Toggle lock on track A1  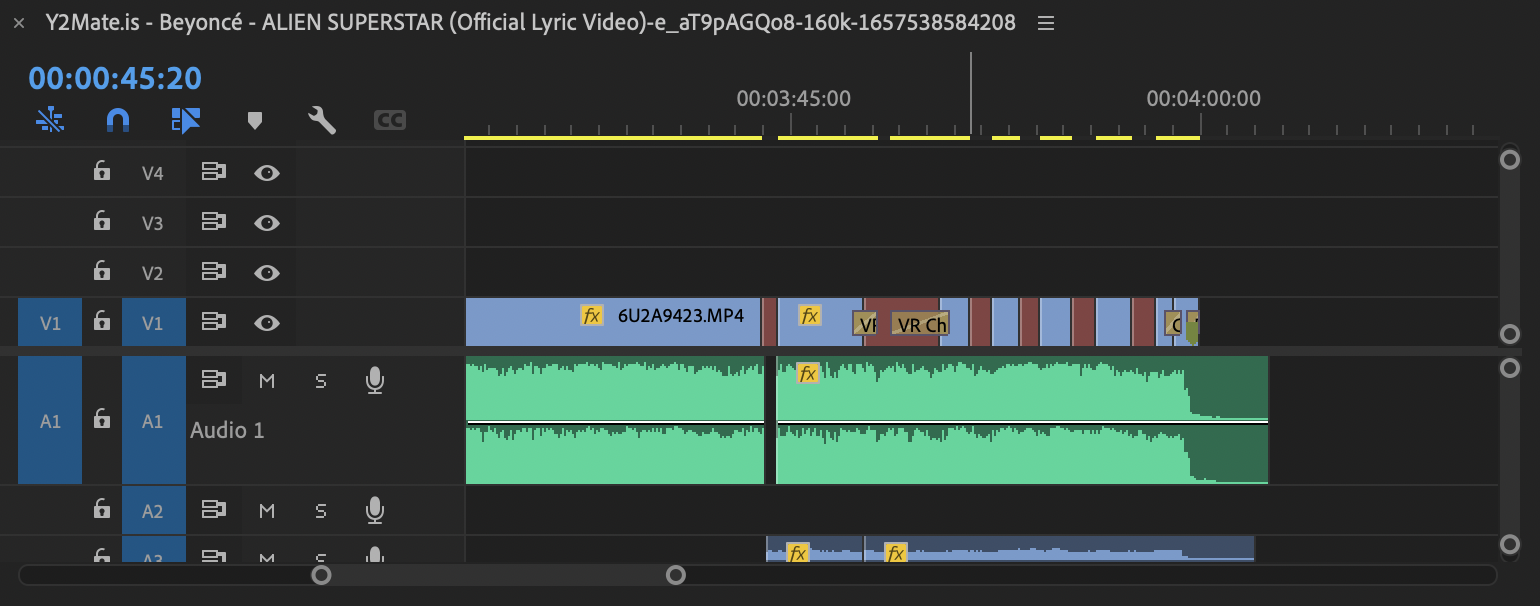(x=101, y=419)
